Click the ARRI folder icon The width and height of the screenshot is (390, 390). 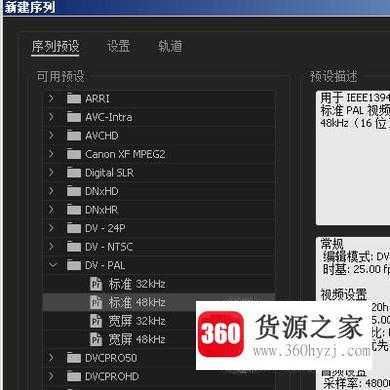pos(74,98)
